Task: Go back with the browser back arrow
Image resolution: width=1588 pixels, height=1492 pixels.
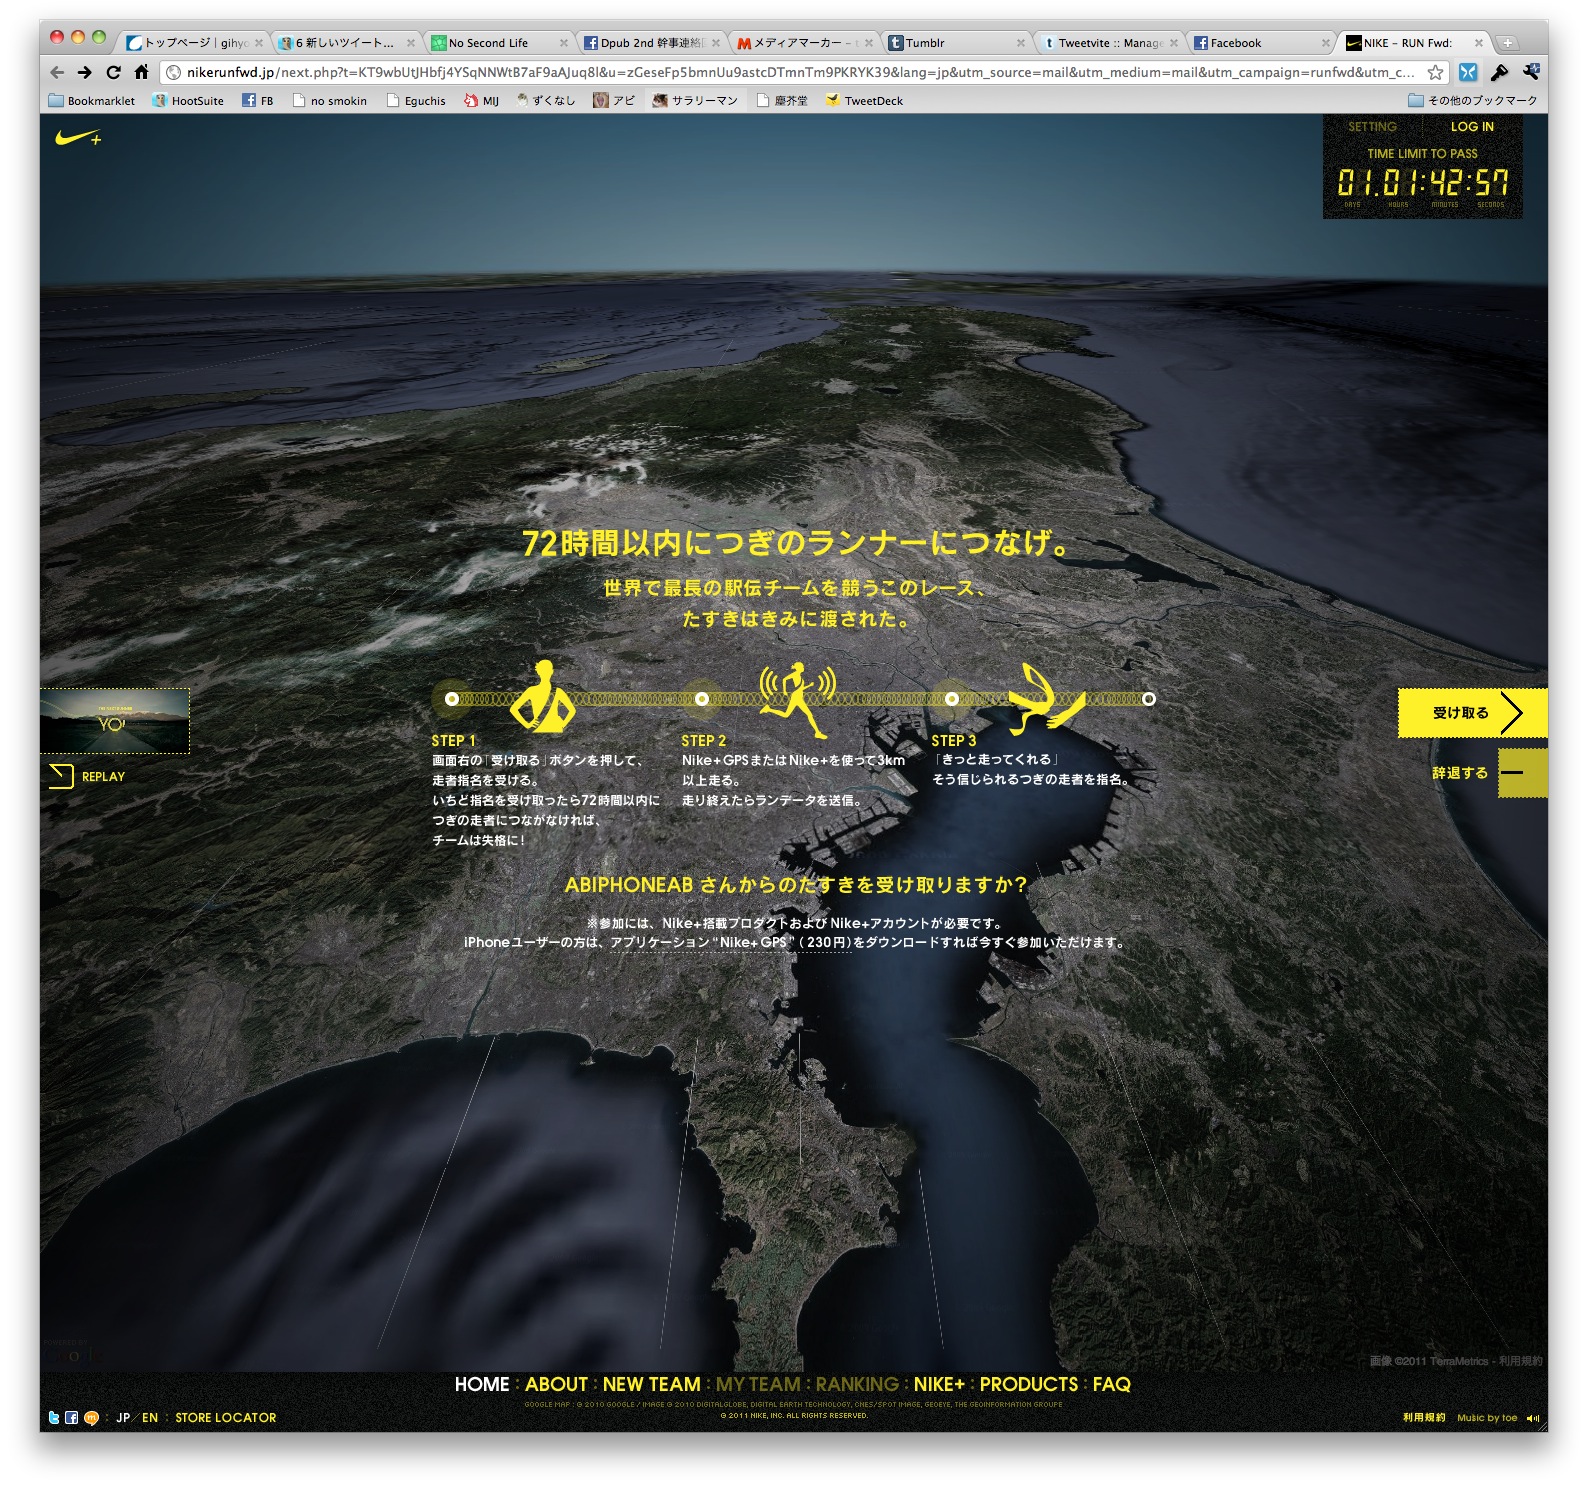Action: [x=57, y=72]
